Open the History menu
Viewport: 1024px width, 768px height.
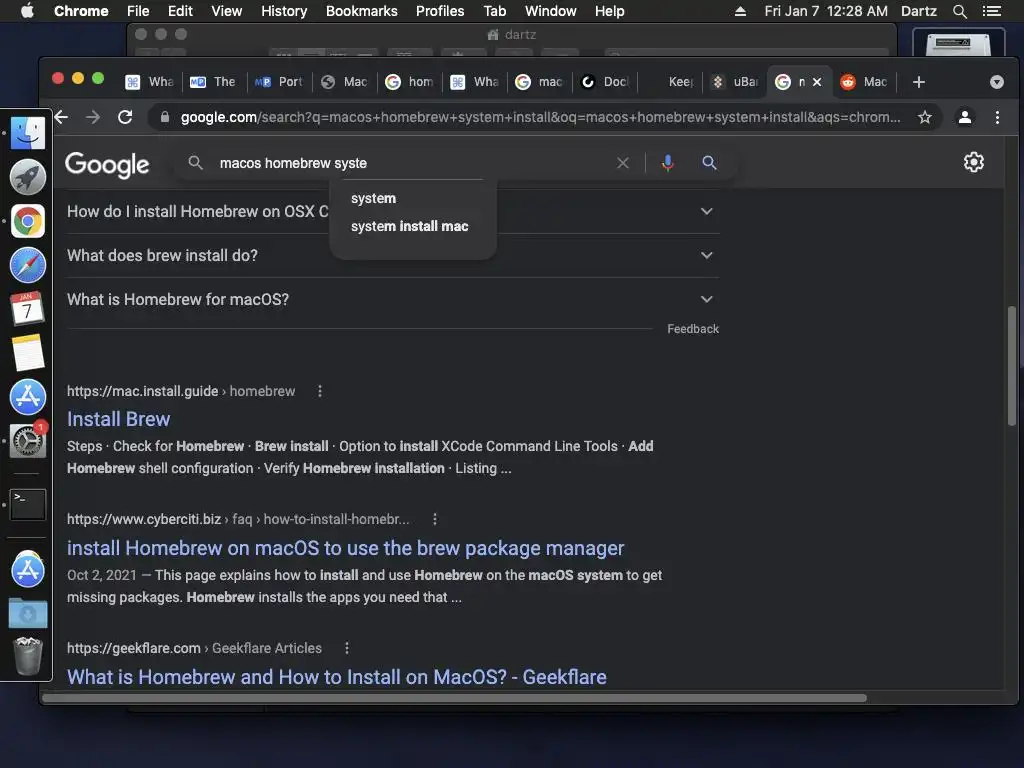coord(284,11)
